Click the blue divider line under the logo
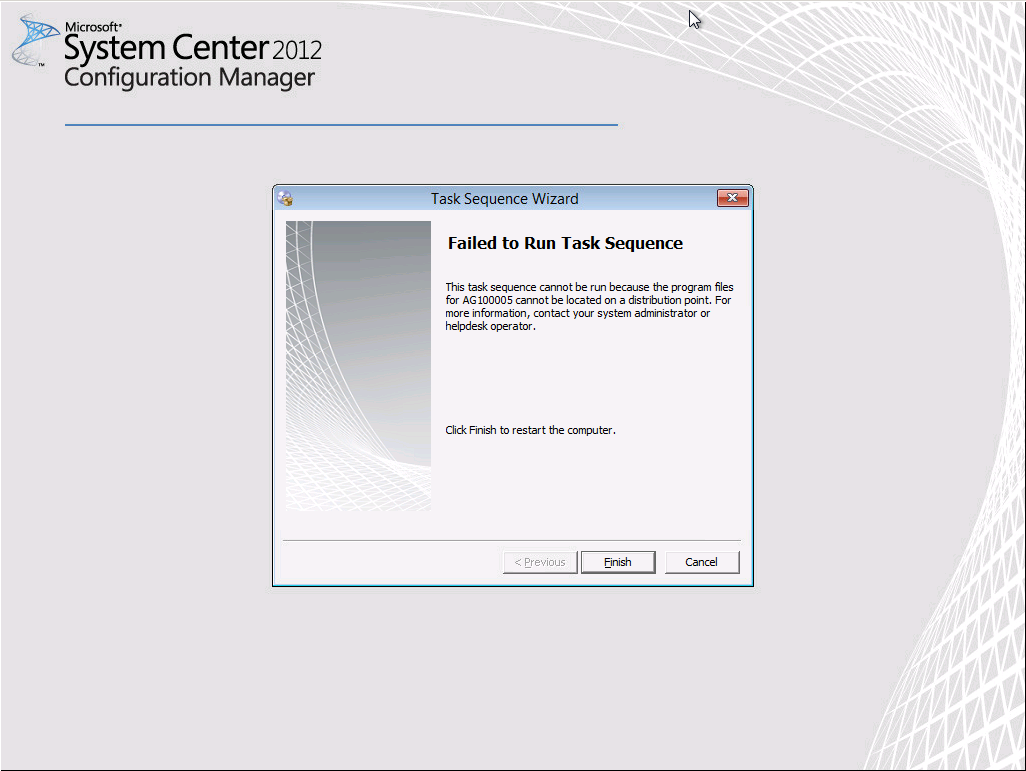Image resolution: width=1026 pixels, height=771 pixels. point(340,124)
